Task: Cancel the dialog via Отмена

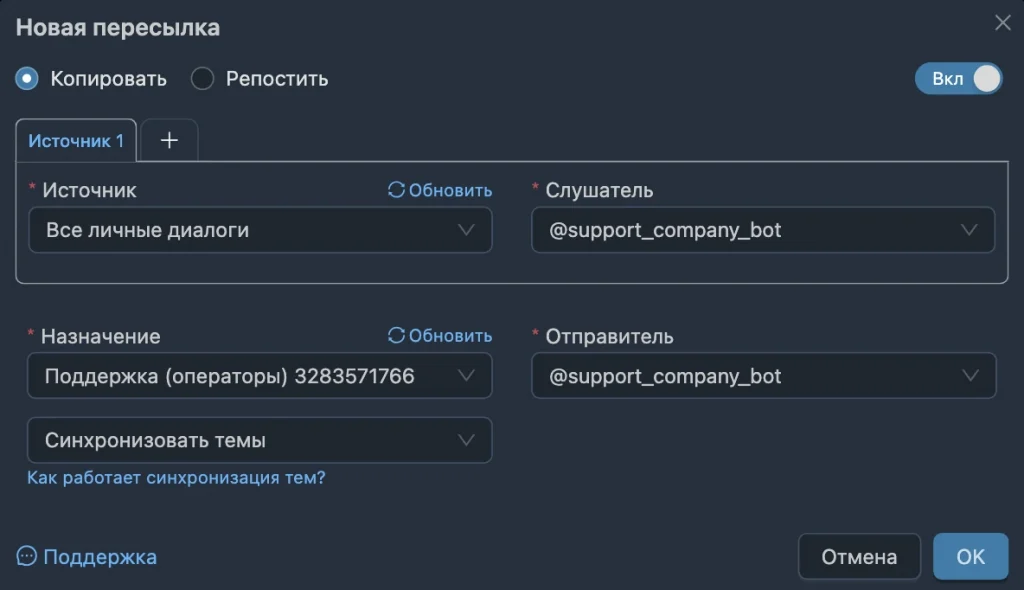Action: coord(859,557)
